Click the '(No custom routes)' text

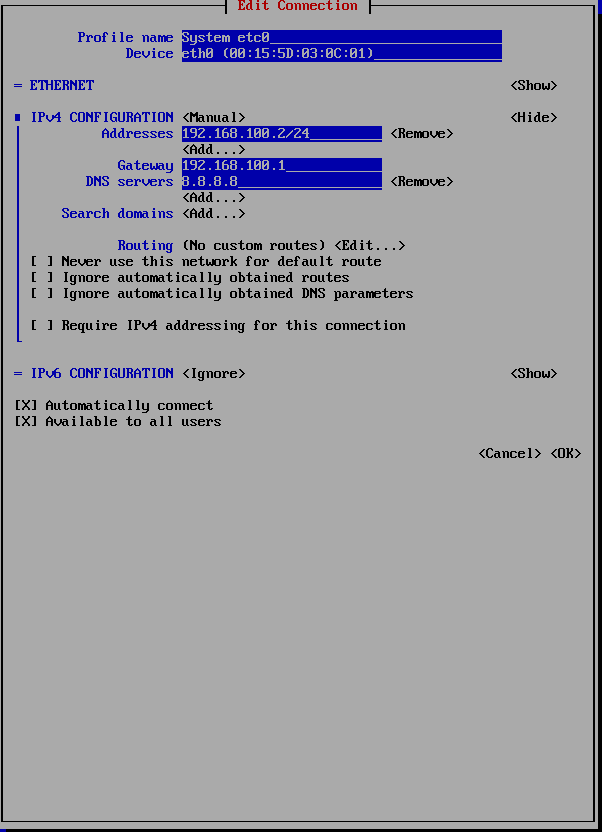pyautogui.click(x=254, y=246)
